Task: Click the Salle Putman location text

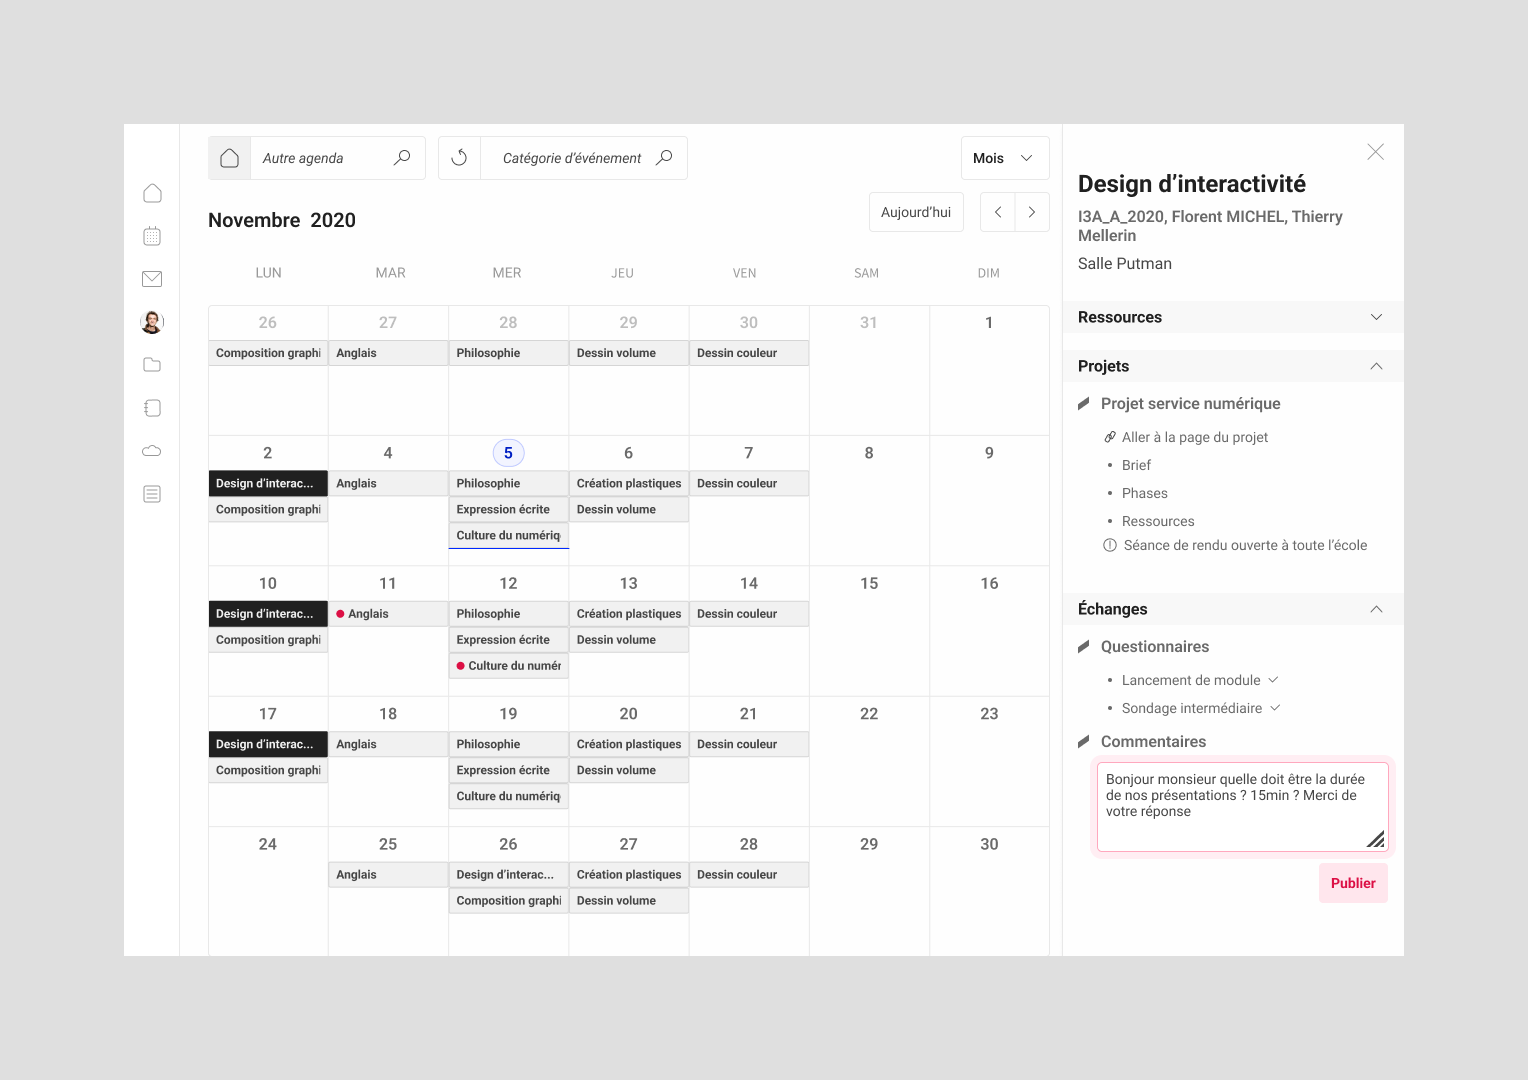Action: 1125,264
